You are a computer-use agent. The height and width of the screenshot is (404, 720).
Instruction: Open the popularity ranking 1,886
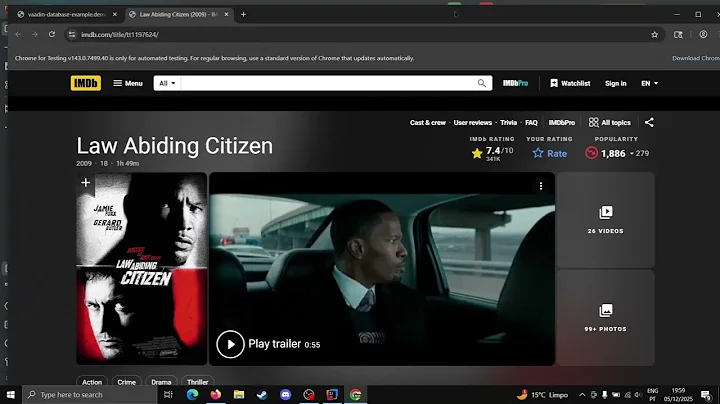click(617, 153)
